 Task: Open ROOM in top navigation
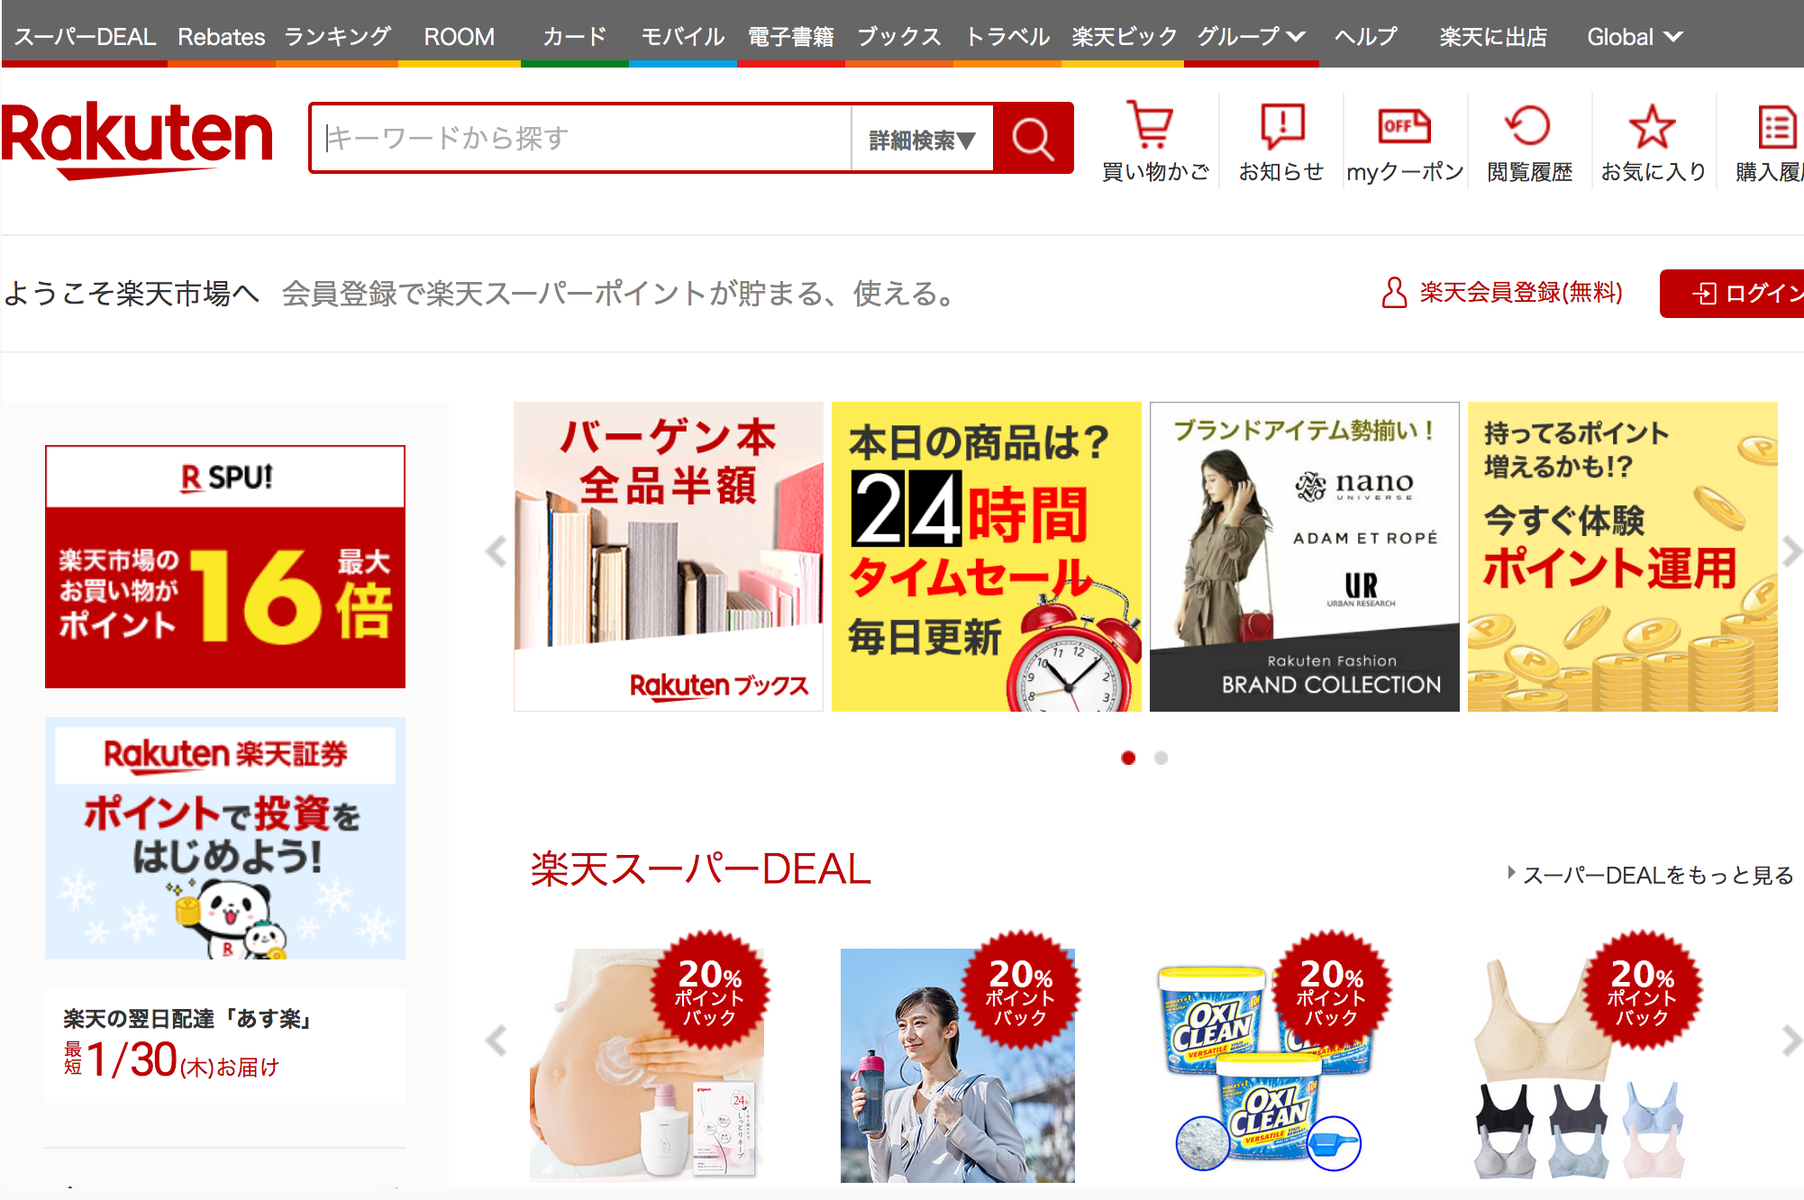tap(459, 37)
